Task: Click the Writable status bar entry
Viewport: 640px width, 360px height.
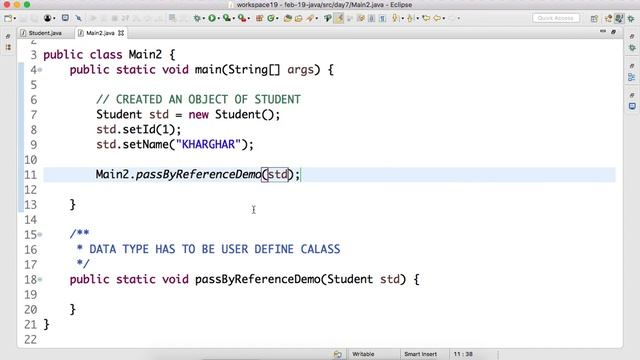Action: point(363,354)
